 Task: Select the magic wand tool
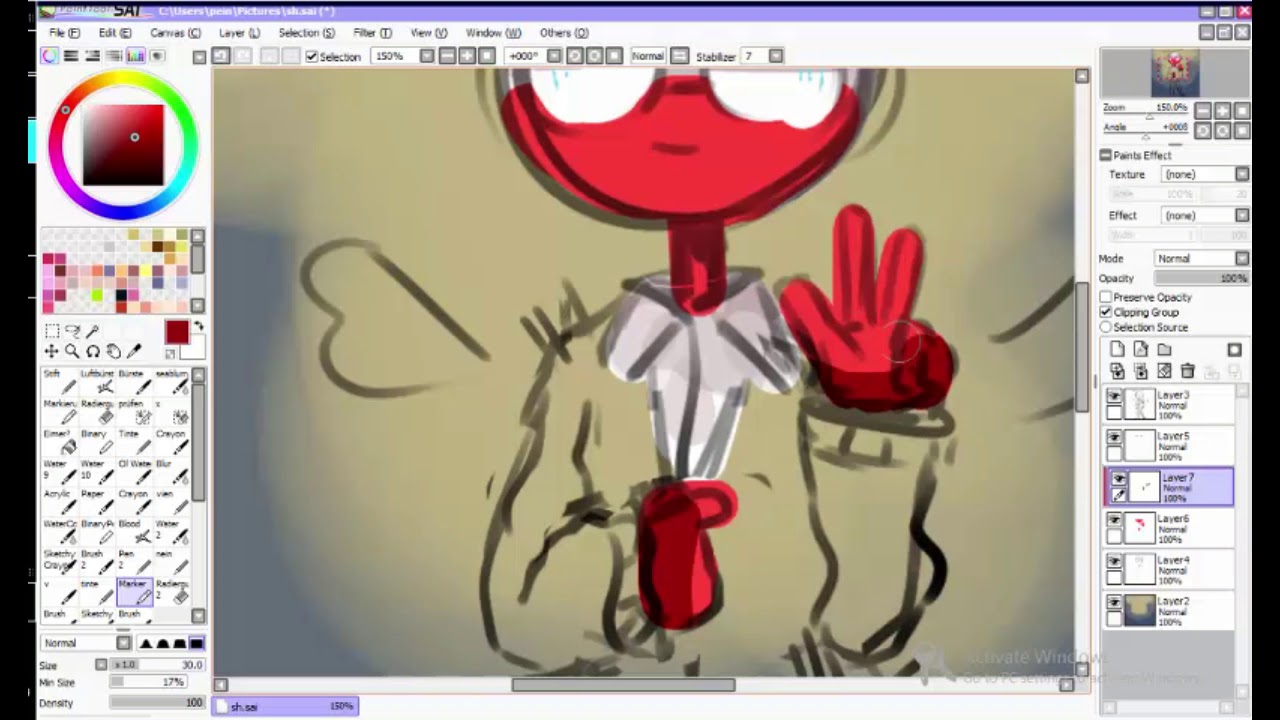coord(93,331)
